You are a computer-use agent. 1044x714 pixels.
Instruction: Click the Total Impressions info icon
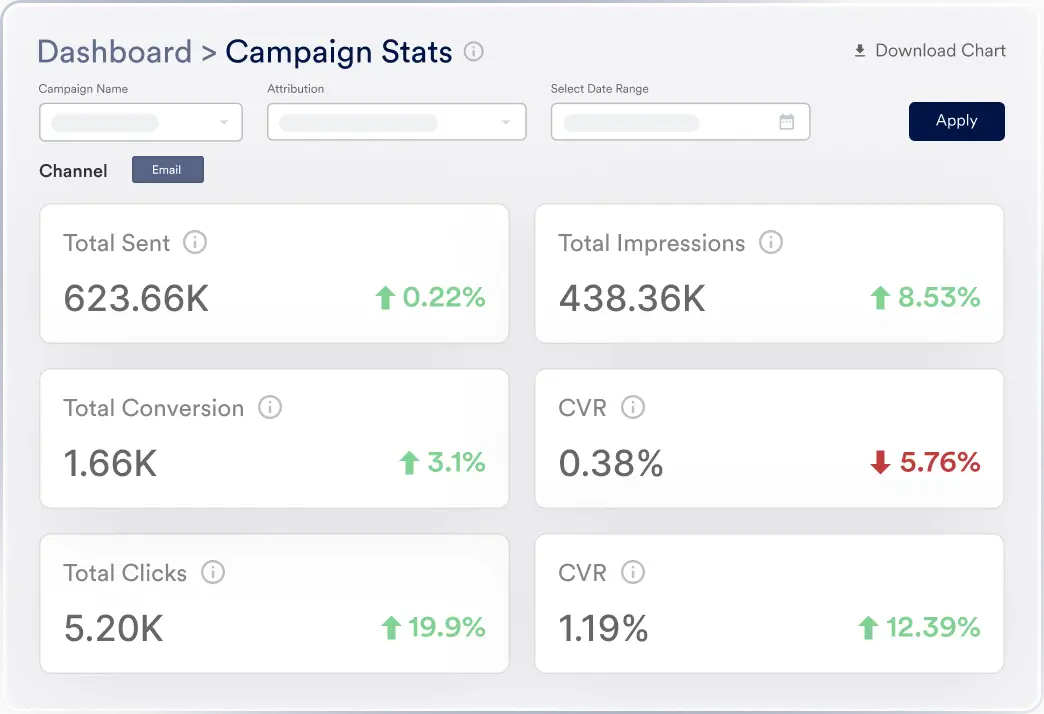(770, 242)
